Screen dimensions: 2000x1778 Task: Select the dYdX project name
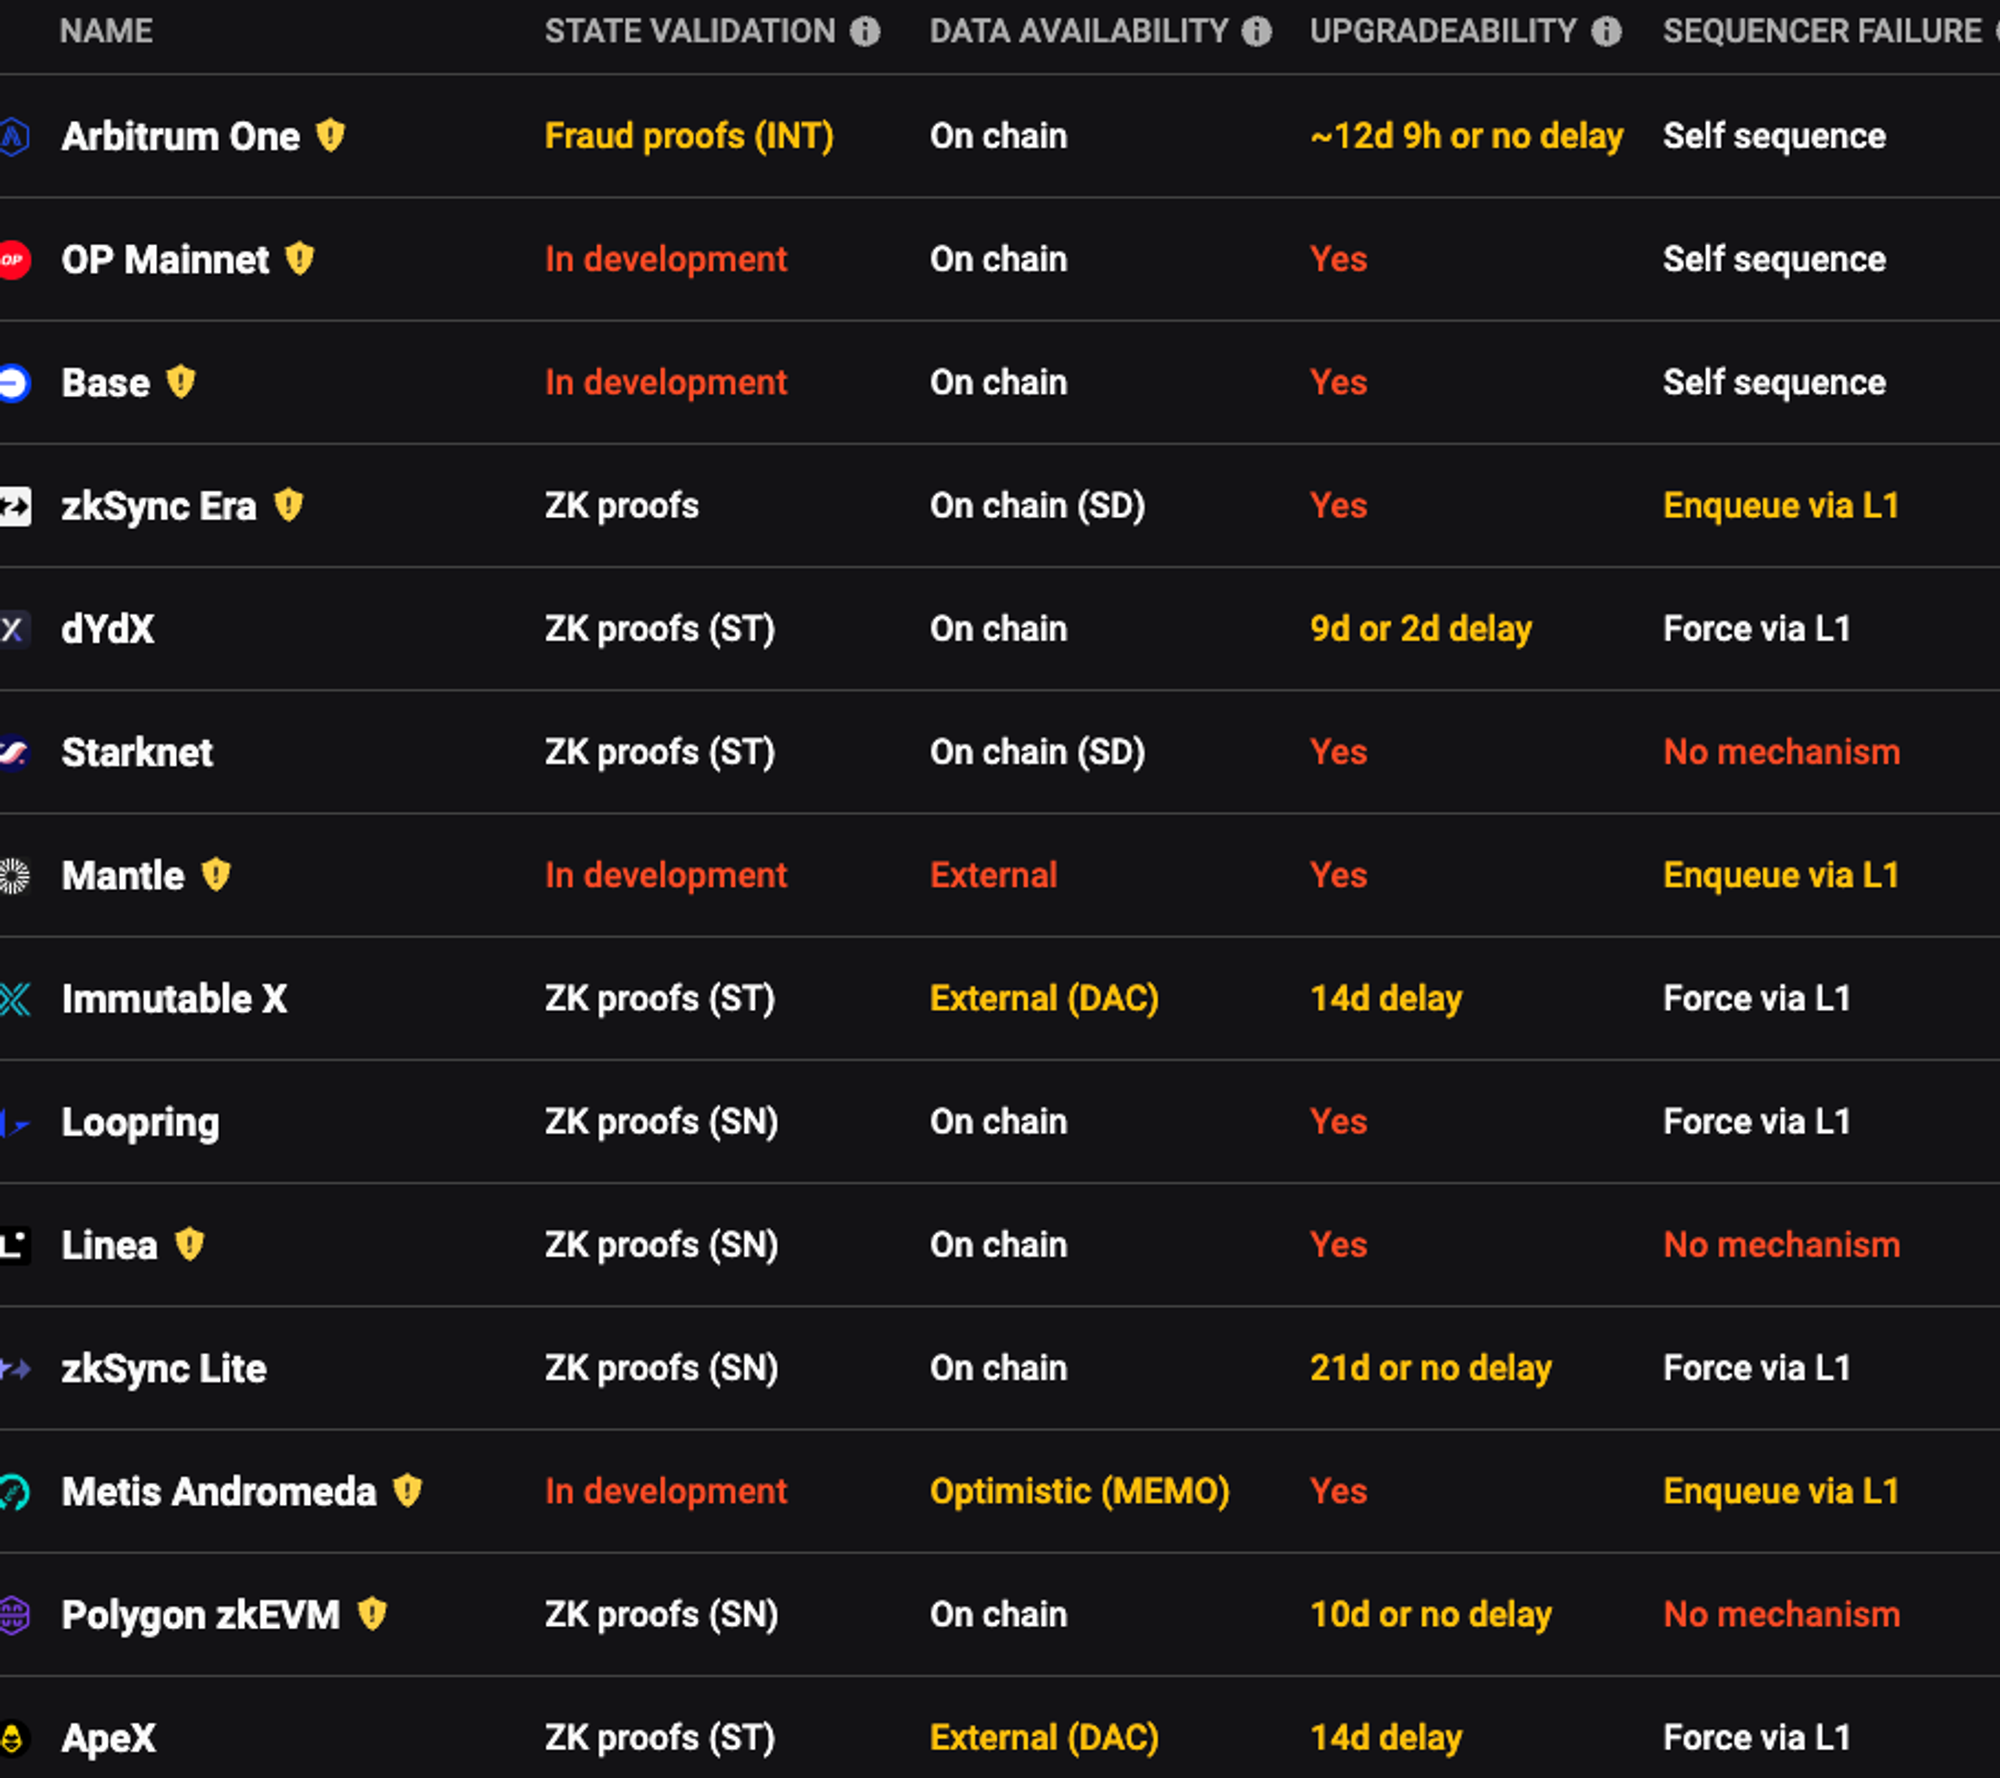(108, 629)
